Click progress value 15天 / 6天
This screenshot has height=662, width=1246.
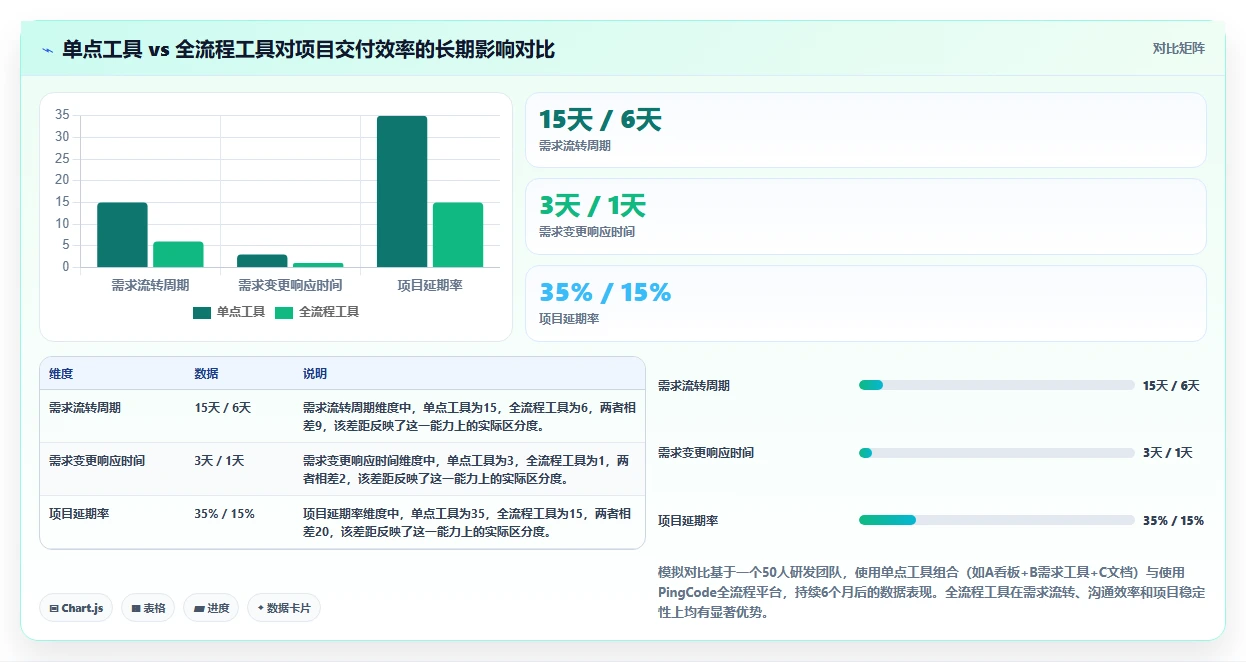1171,386
